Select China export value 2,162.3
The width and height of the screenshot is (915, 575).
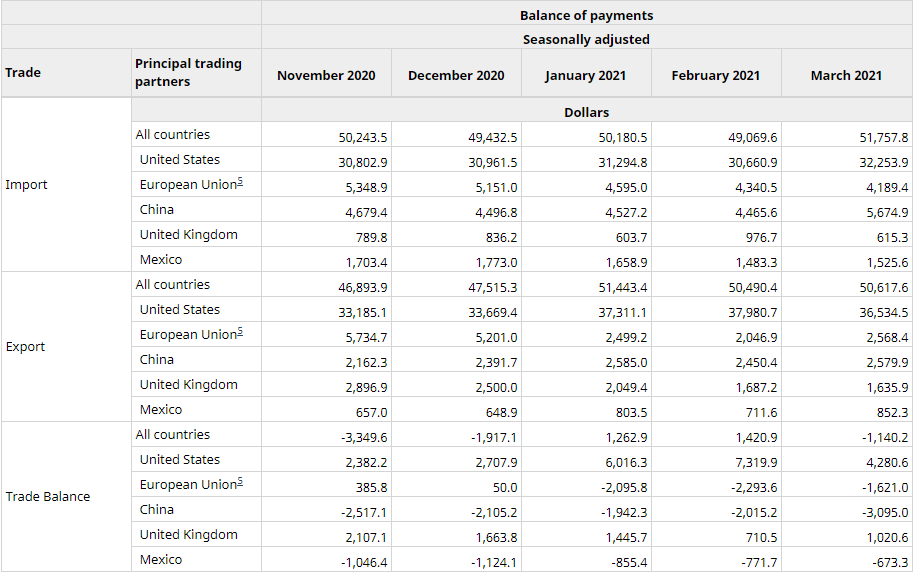[366, 363]
